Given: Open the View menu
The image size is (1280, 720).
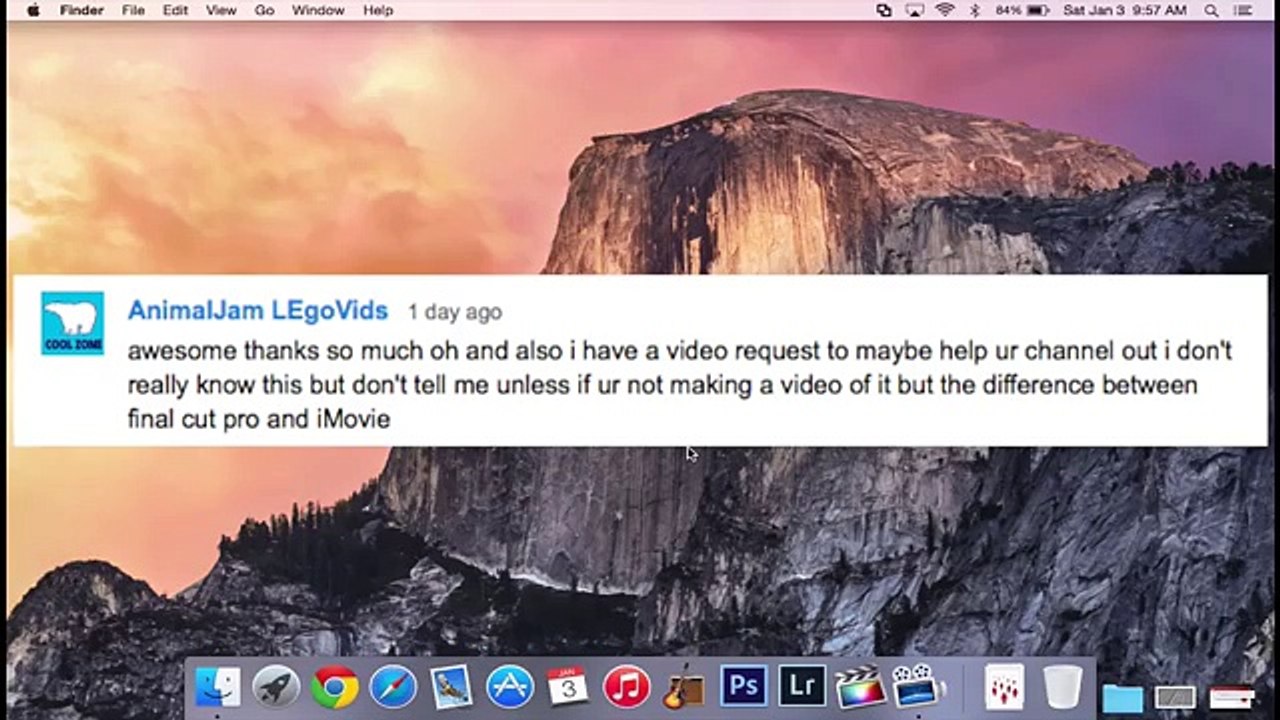Looking at the screenshot, I should 221,10.
